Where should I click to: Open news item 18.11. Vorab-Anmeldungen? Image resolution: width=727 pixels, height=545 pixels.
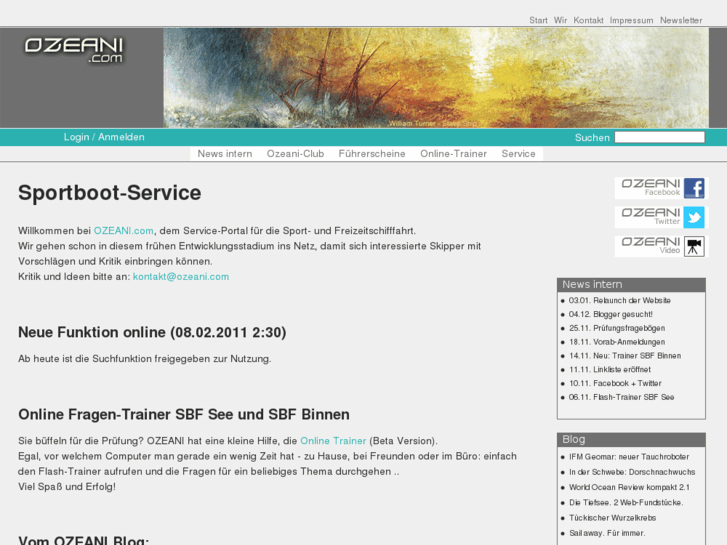(617, 342)
